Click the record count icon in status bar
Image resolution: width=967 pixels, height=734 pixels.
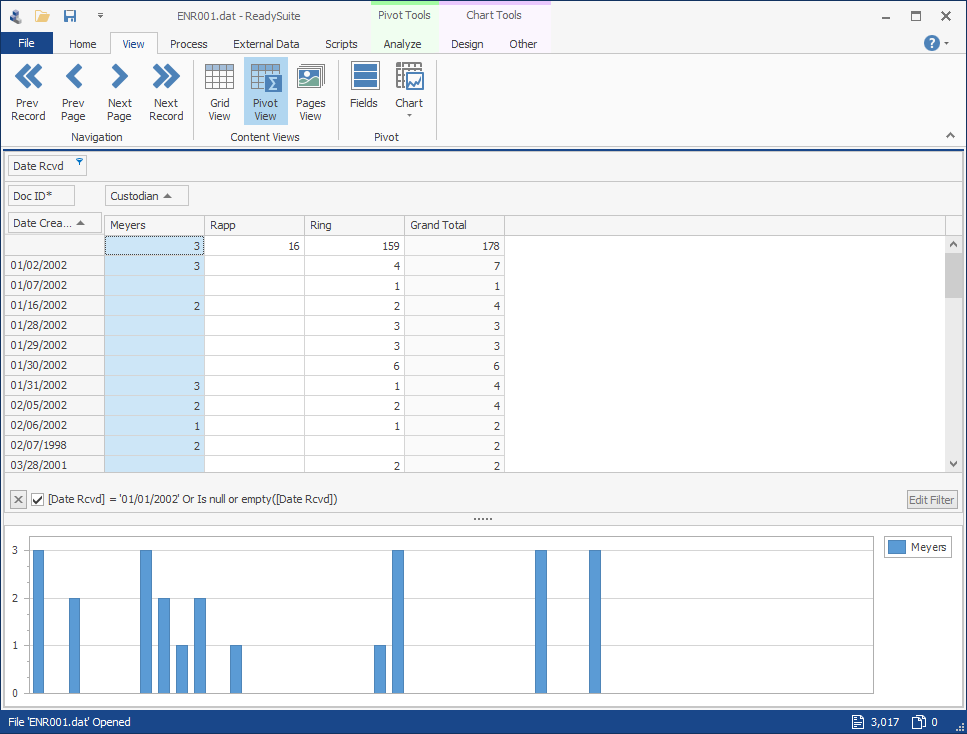tap(857, 721)
